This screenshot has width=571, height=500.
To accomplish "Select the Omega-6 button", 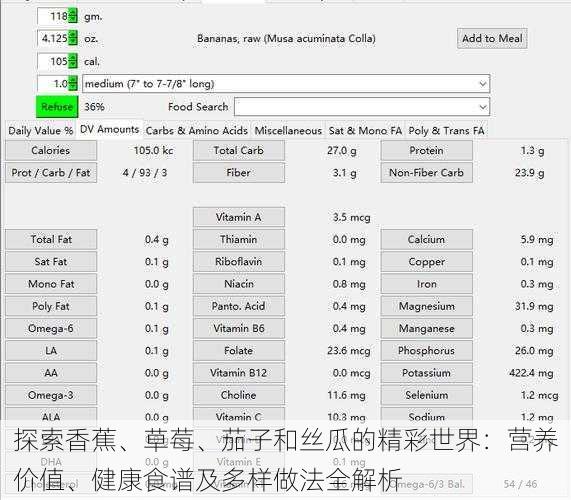I will click(x=51, y=328).
